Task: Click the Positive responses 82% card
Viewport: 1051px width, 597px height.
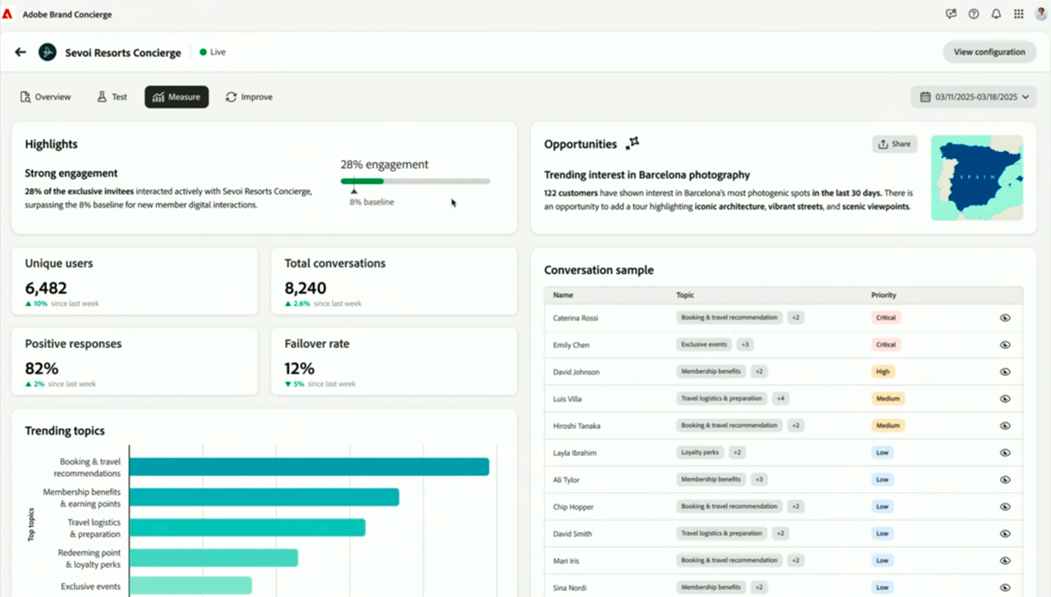Action: (x=134, y=361)
